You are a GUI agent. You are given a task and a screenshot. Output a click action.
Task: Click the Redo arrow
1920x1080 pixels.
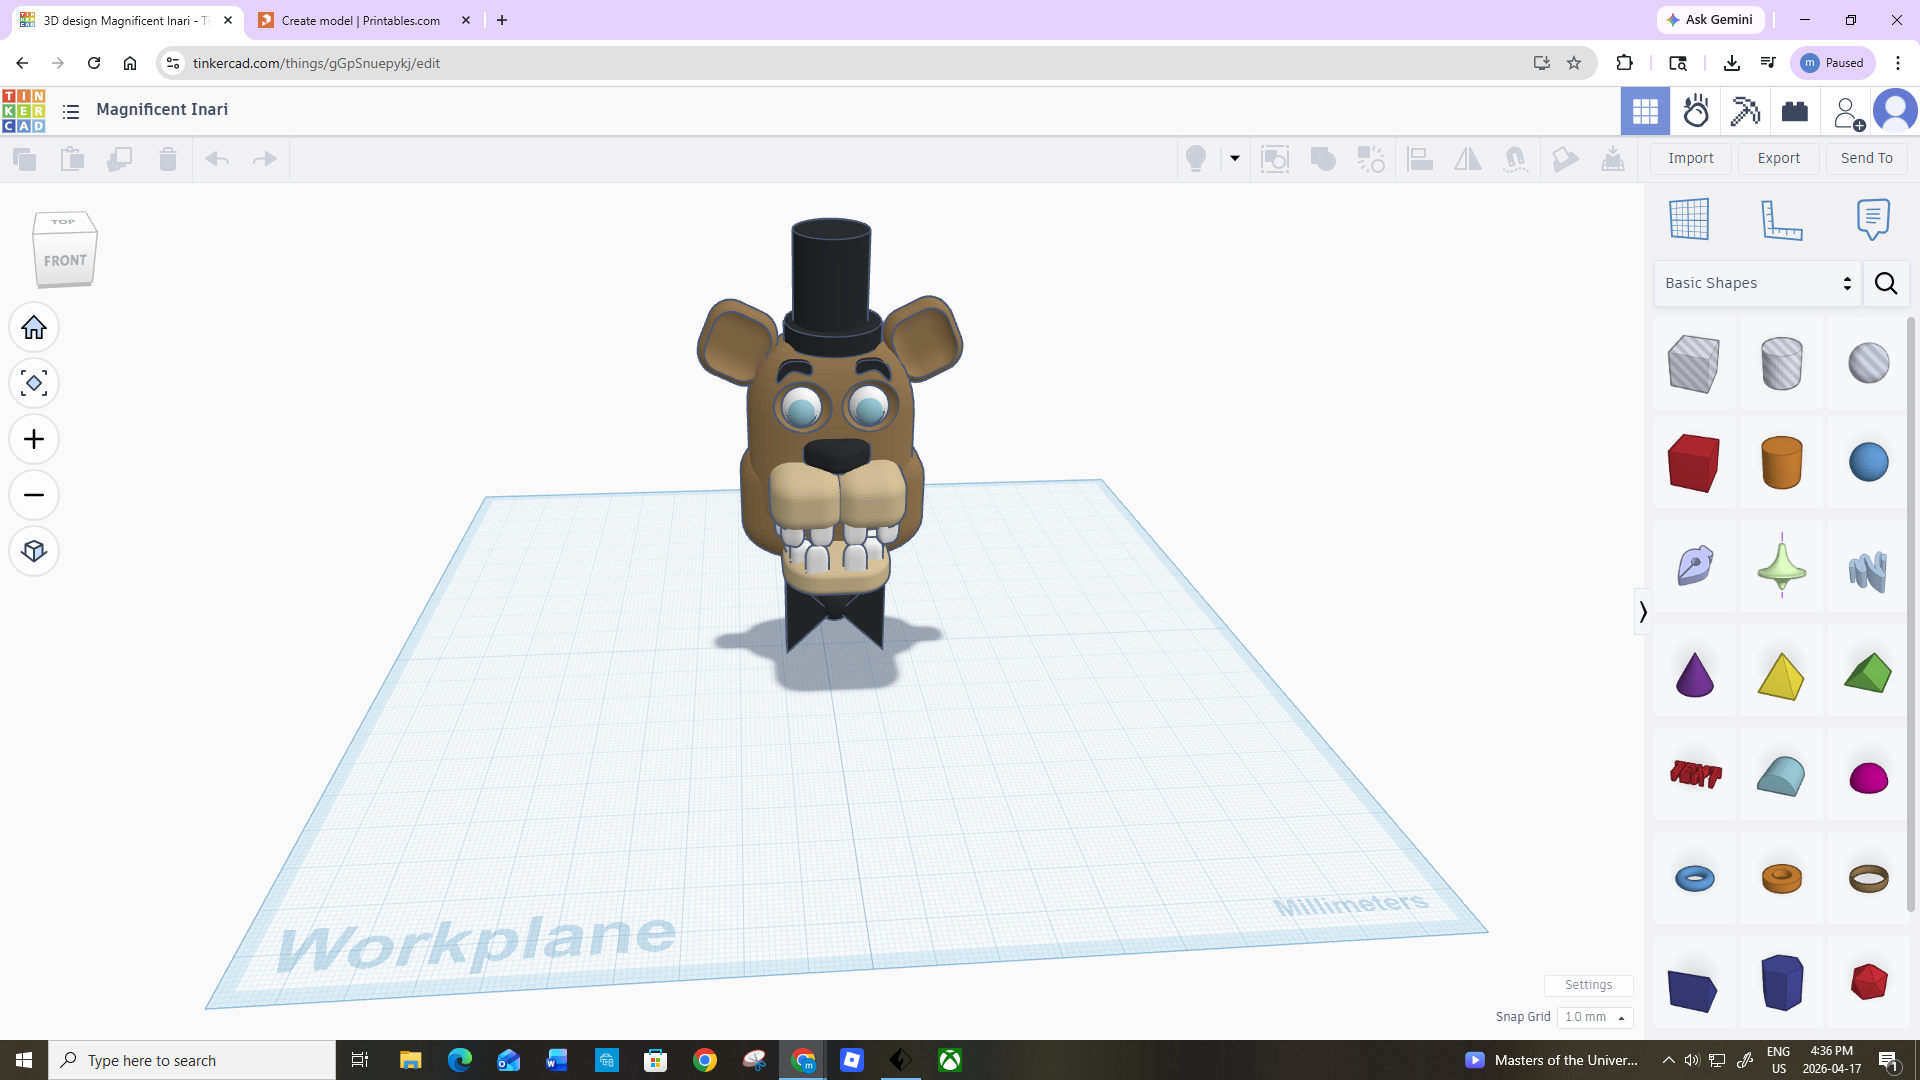tap(265, 159)
